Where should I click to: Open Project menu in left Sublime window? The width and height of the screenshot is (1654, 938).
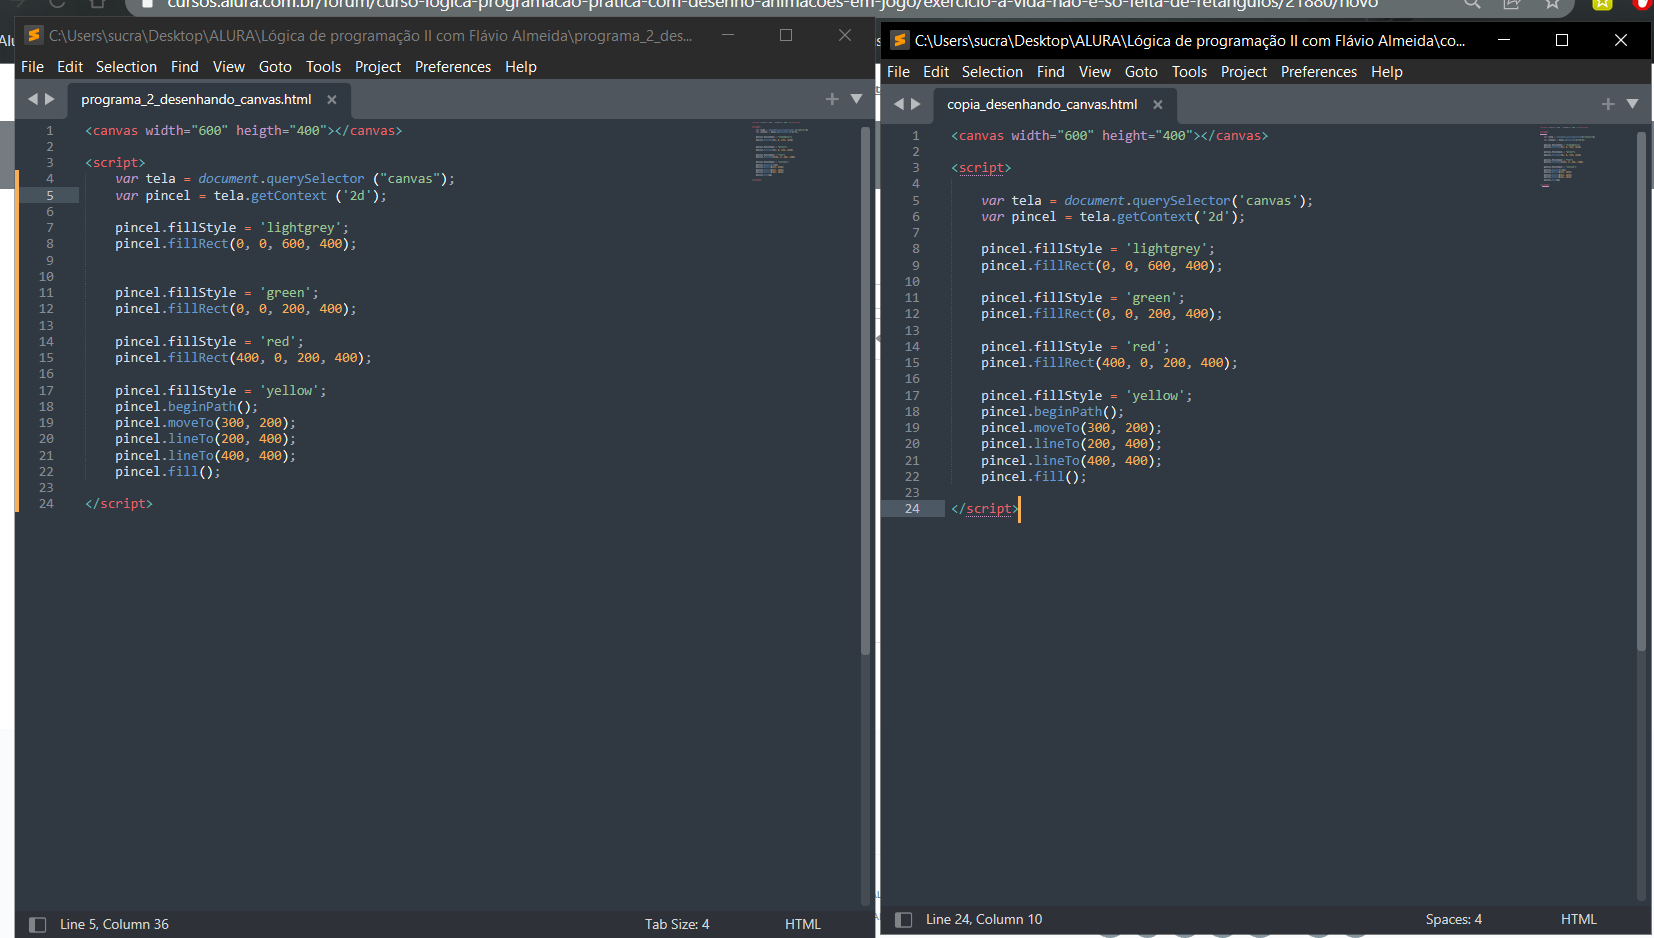(x=378, y=67)
